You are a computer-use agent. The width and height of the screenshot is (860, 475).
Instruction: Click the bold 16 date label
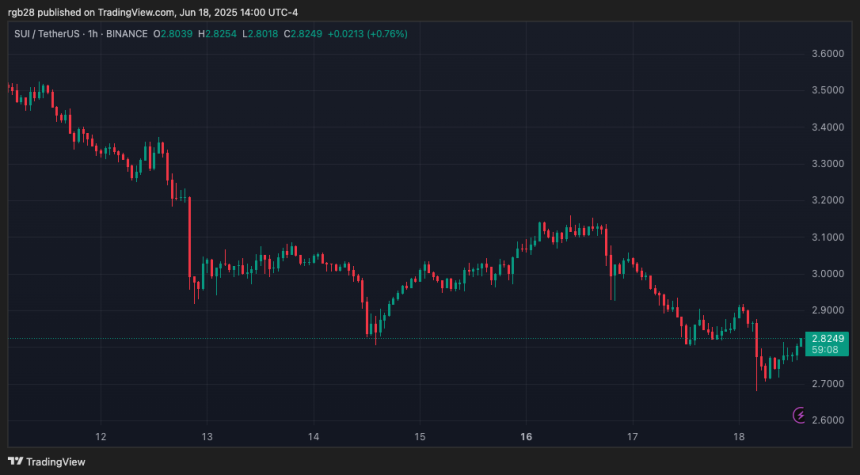526,437
